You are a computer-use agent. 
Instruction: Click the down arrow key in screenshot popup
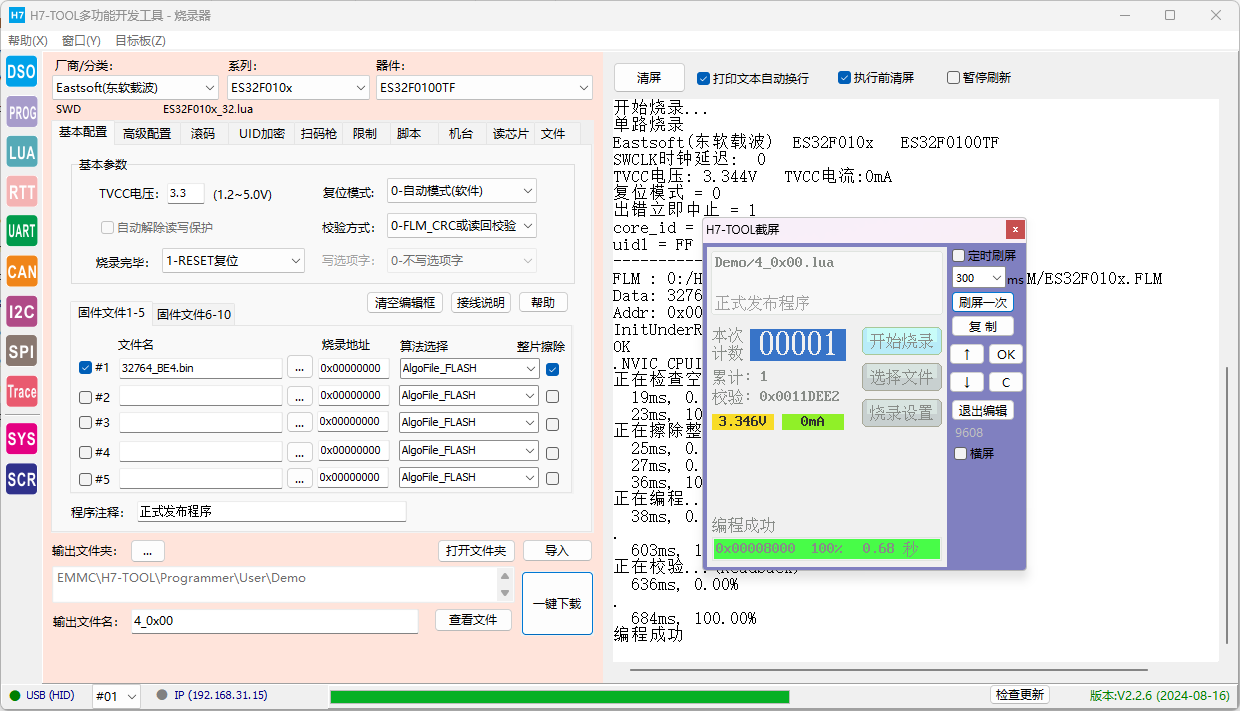point(967,382)
